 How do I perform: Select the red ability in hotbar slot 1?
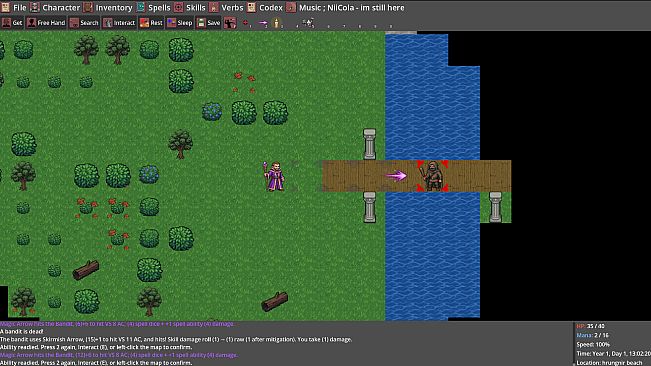(245, 23)
